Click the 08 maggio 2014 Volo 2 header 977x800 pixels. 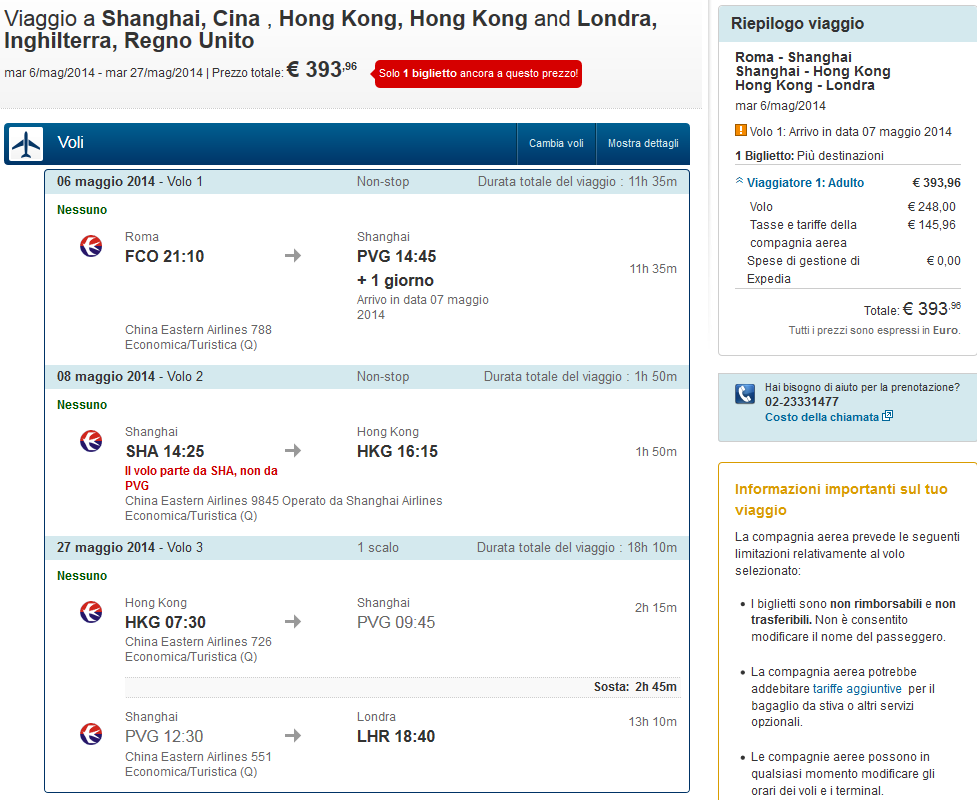(x=367, y=377)
